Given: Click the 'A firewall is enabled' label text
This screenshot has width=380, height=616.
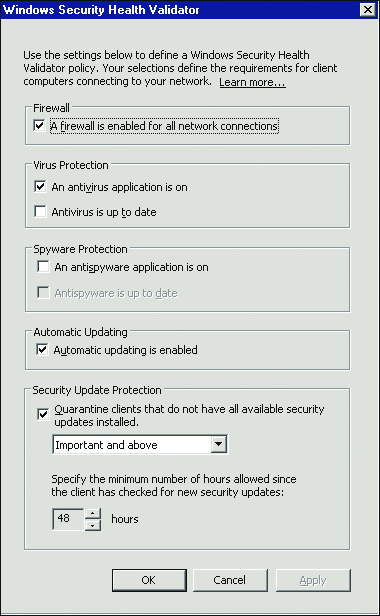Looking at the screenshot, I should (164, 126).
